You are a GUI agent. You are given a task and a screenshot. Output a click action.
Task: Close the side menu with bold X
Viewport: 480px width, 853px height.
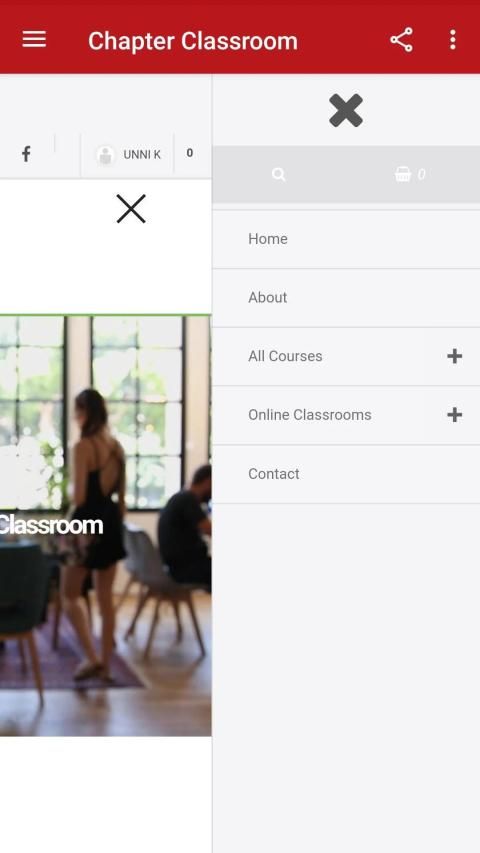click(346, 110)
